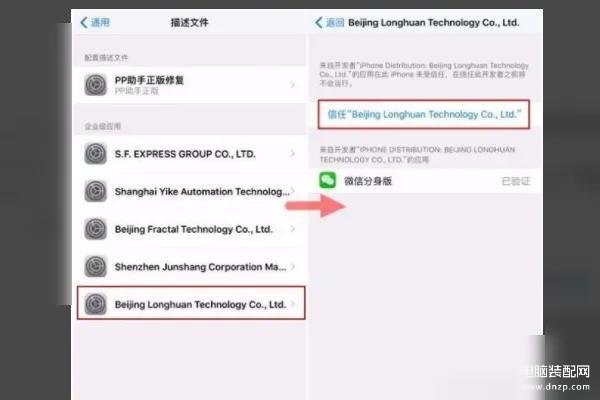
Task: Tap the Beijing Fractal Technology gear icon
Action: pos(96,229)
